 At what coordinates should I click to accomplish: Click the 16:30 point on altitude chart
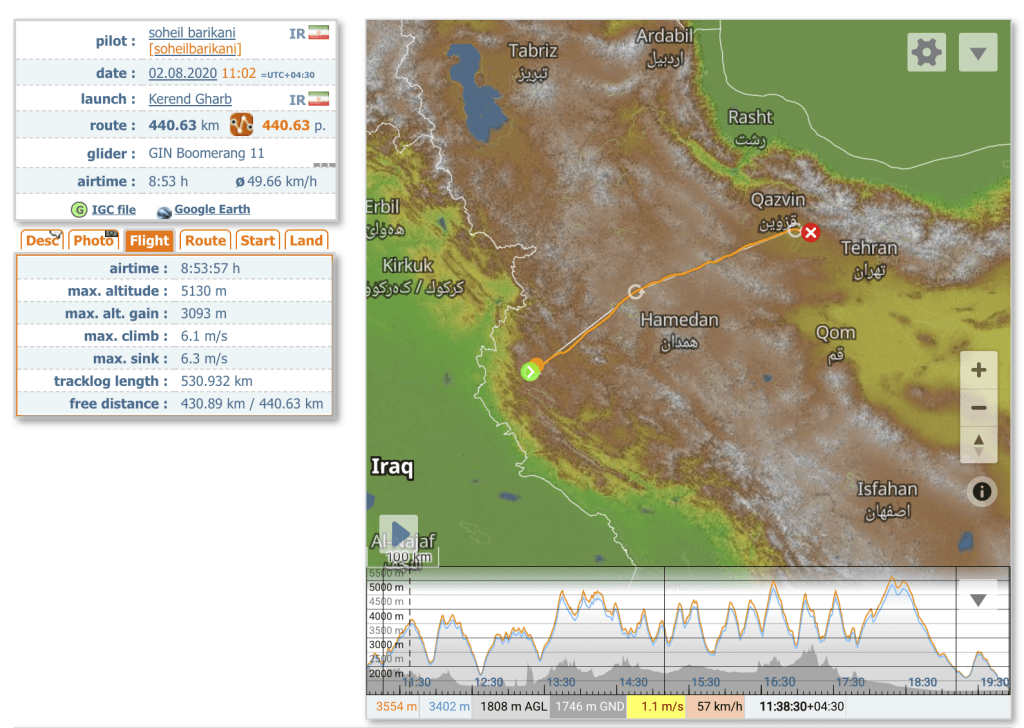tap(779, 640)
